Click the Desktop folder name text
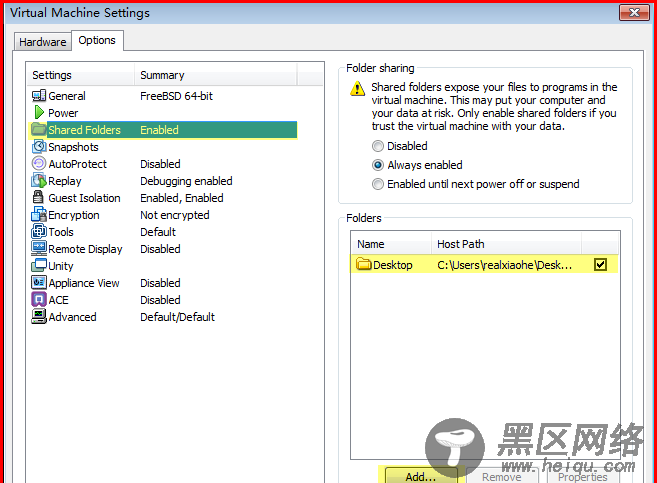 (393, 265)
